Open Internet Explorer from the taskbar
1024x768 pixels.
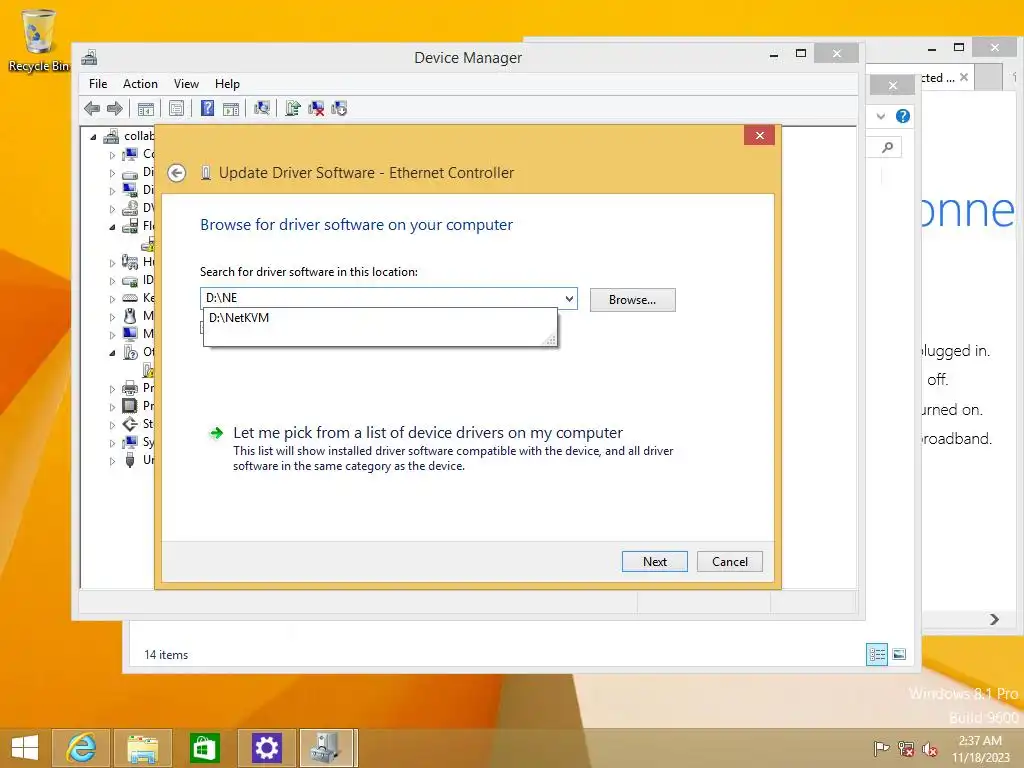click(x=81, y=748)
